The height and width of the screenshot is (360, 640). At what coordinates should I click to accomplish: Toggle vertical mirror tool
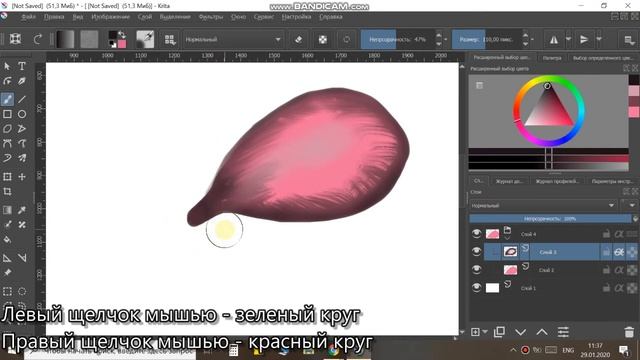tap(584, 39)
